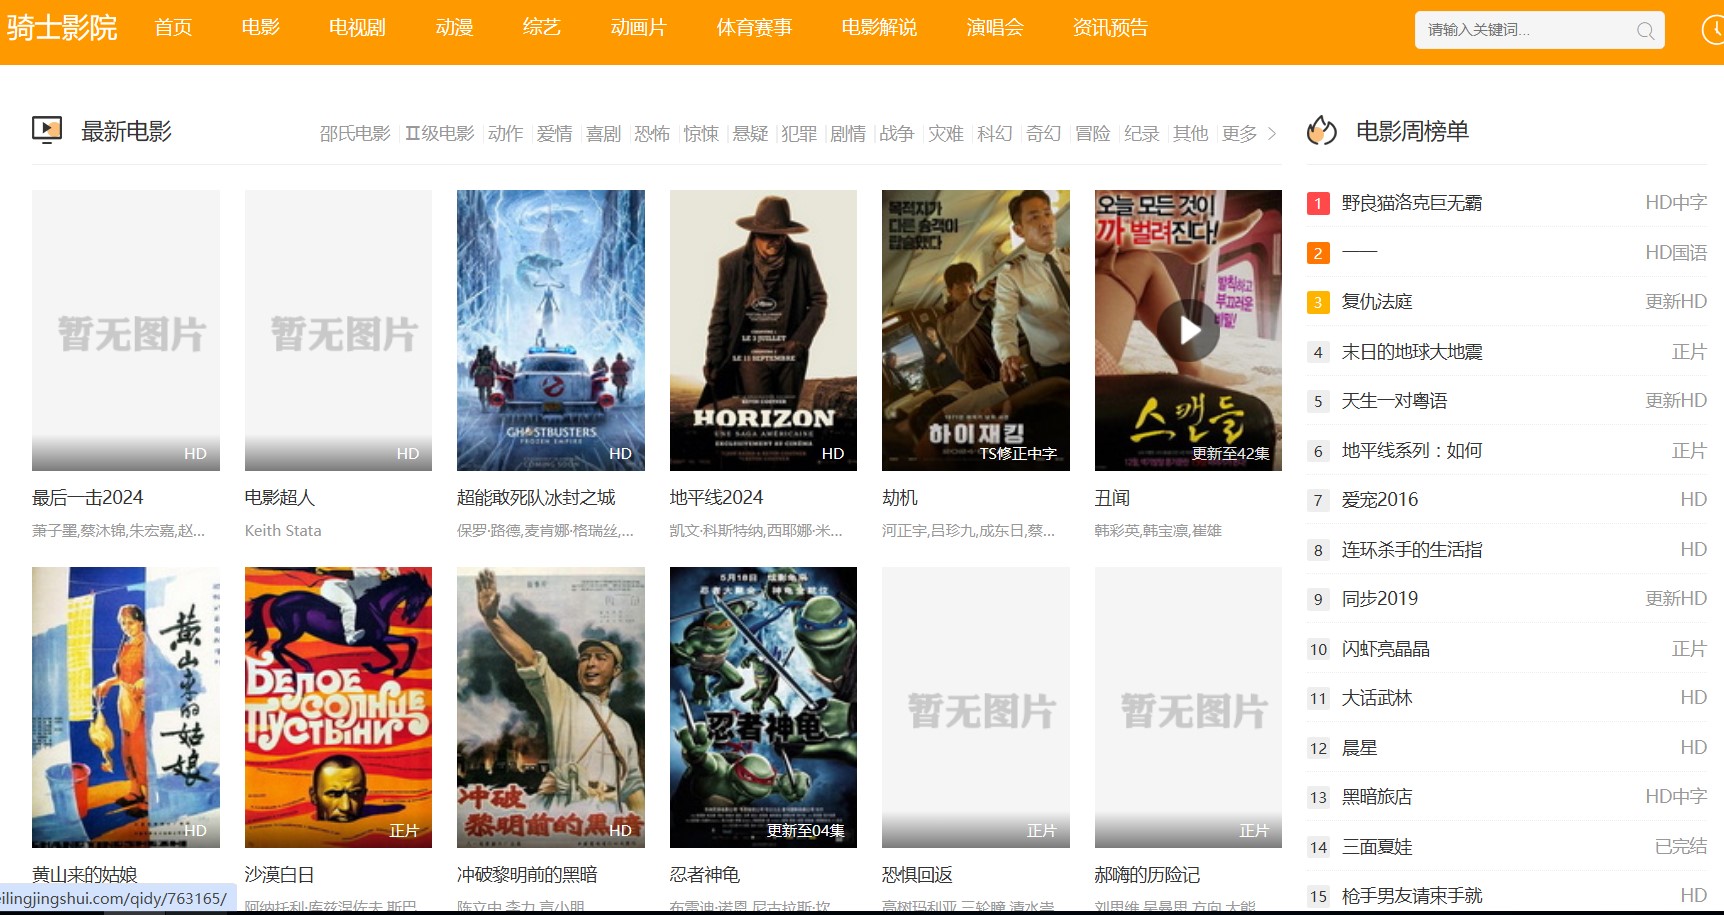The width and height of the screenshot is (1724, 915).
Task: Open ranked item 大话武林
Action: pyautogui.click(x=1376, y=698)
